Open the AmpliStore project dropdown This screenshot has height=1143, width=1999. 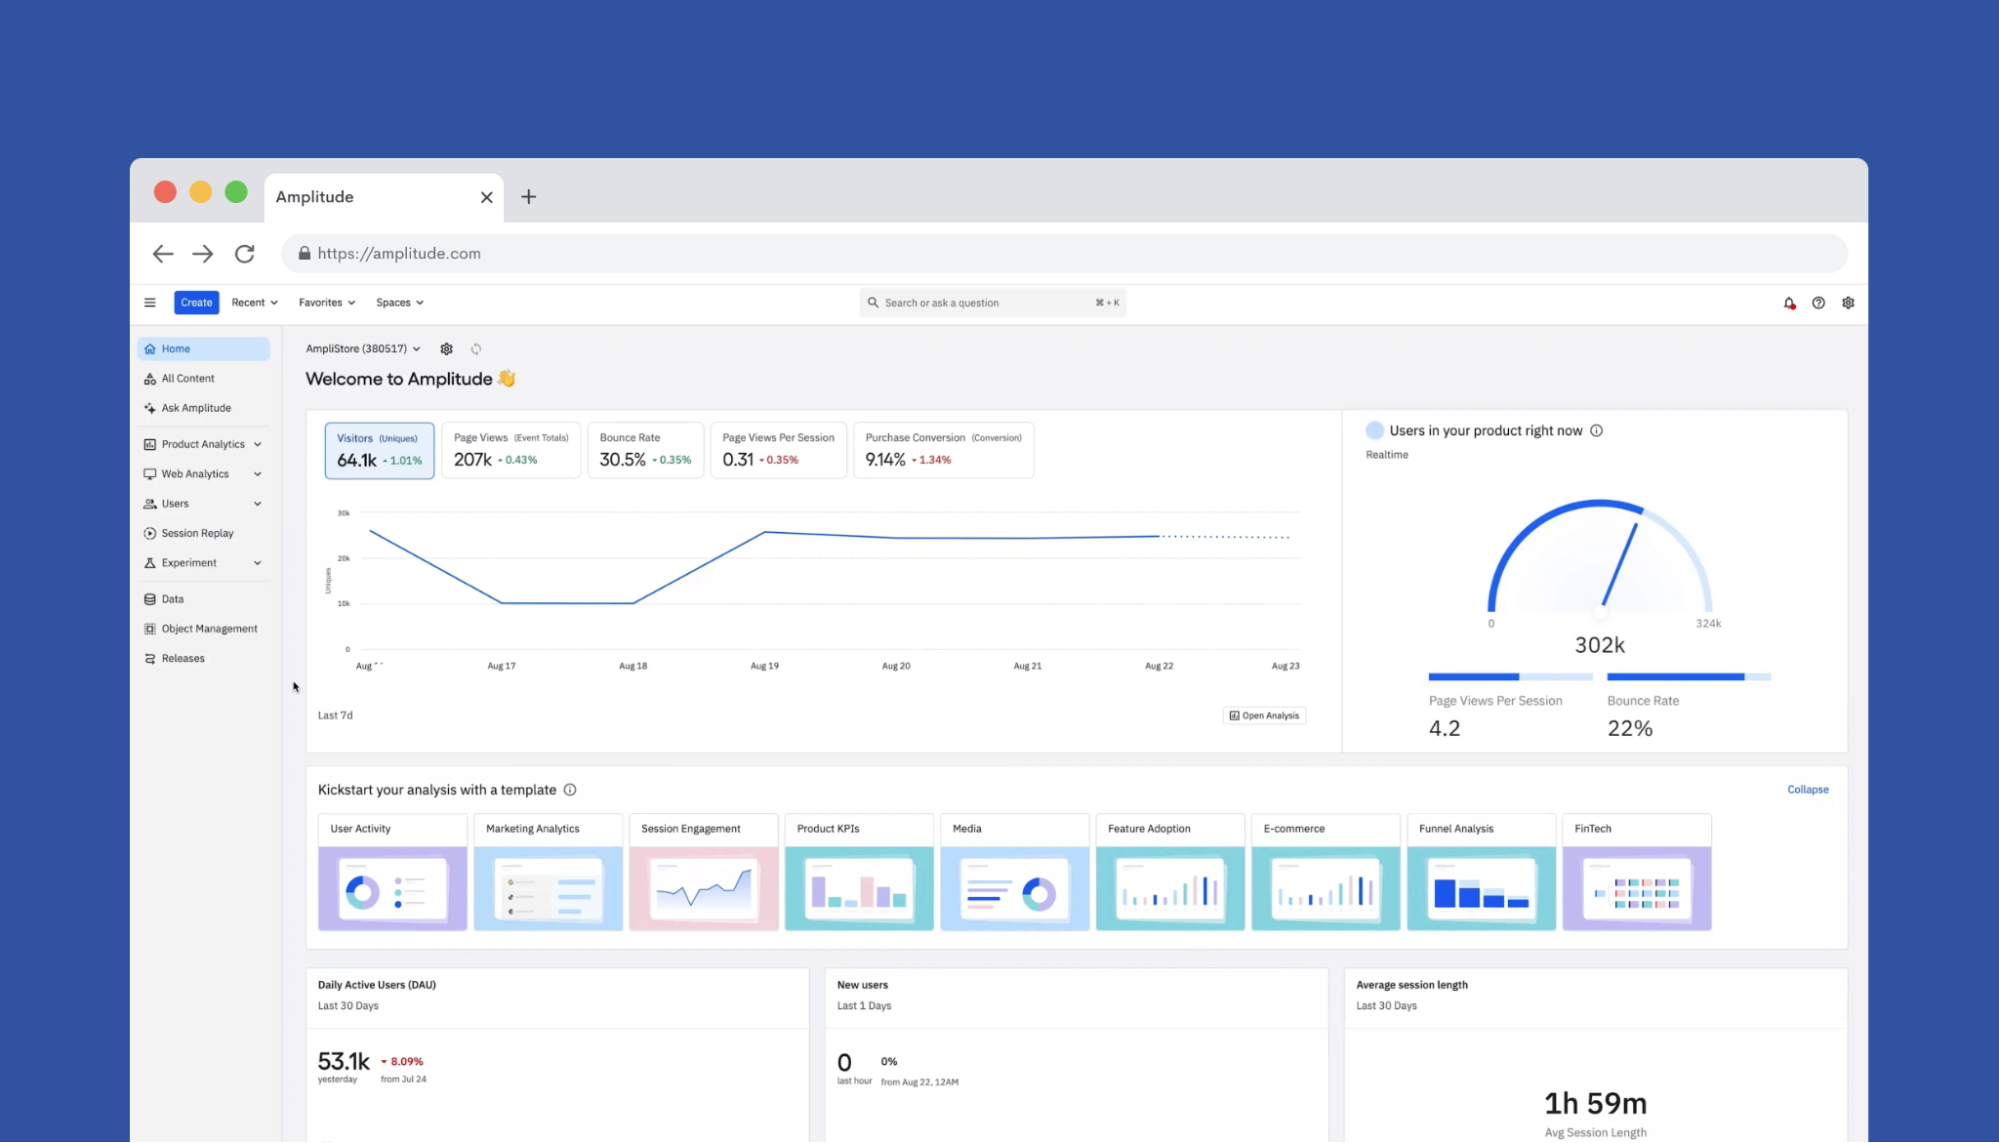click(362, 348)
